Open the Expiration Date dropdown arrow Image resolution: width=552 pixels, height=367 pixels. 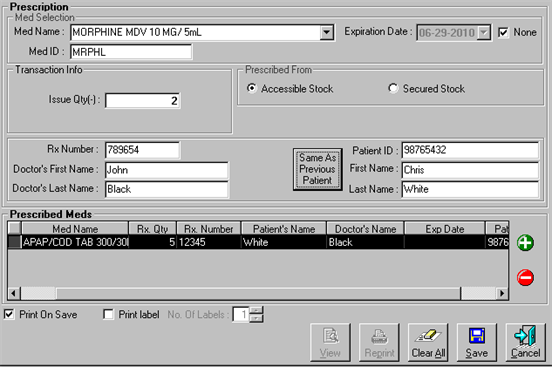pyautogui.click(x=484, y=33)
